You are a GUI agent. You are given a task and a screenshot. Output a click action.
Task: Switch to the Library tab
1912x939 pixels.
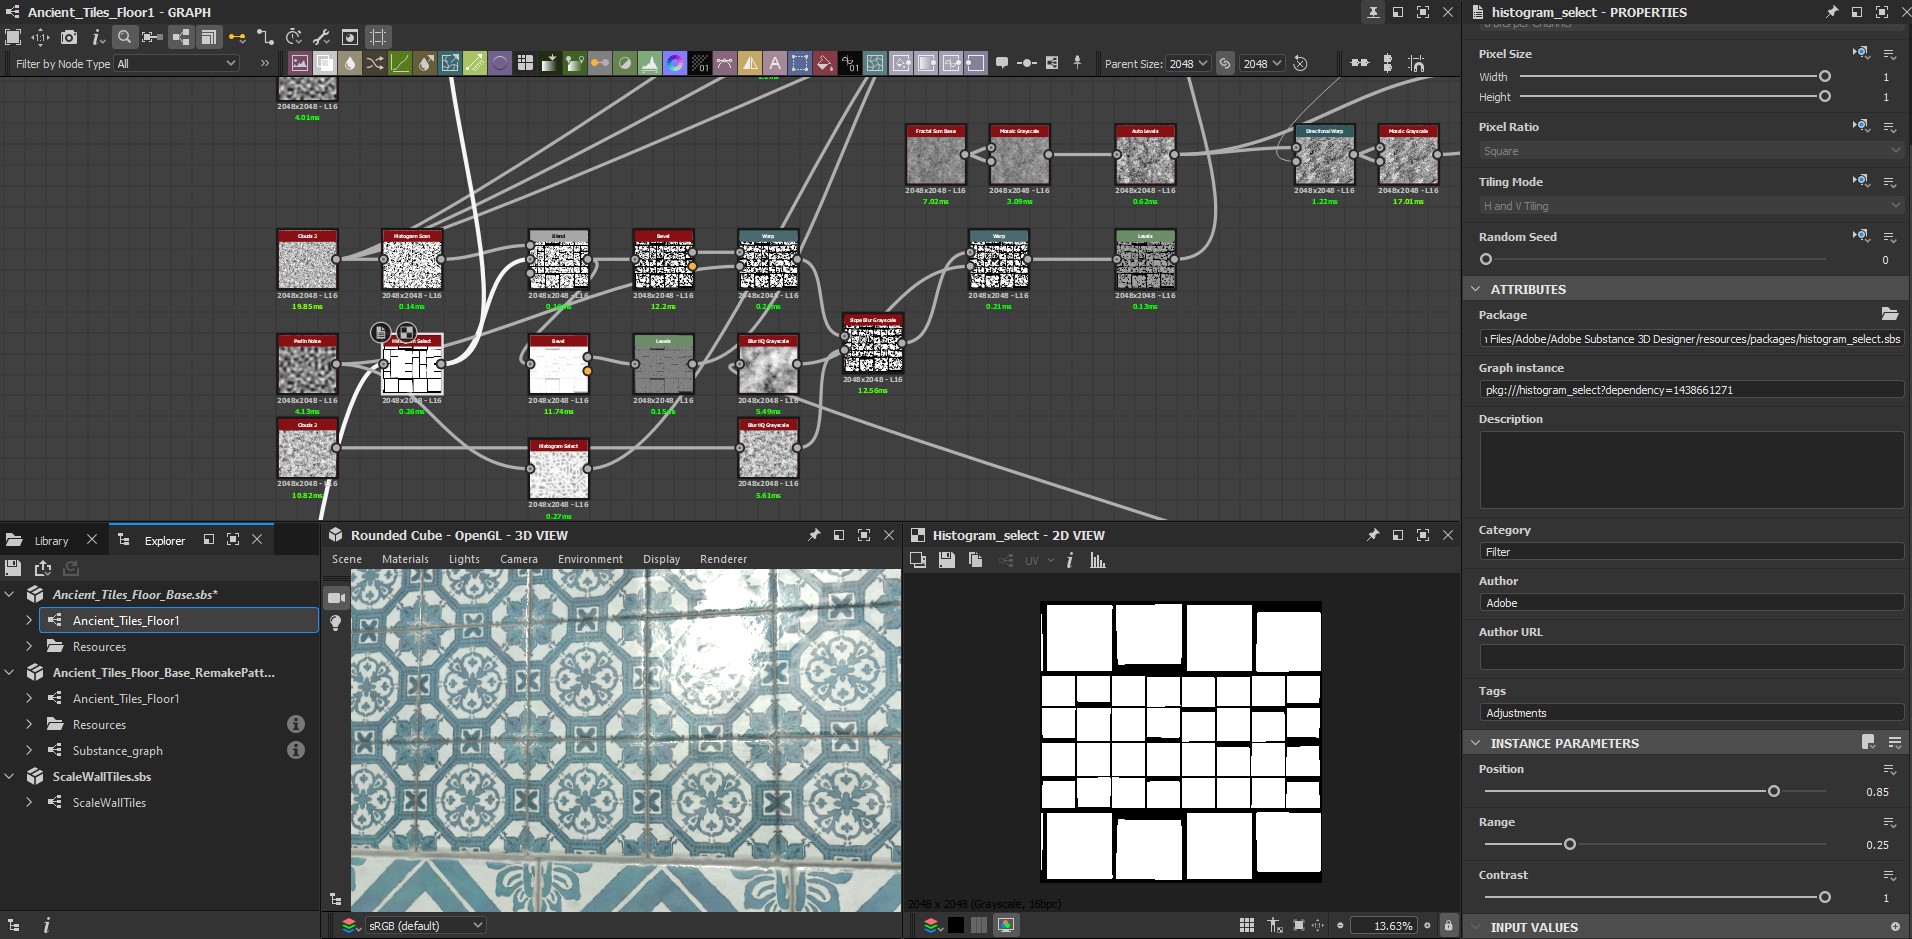tap(51, 540)
